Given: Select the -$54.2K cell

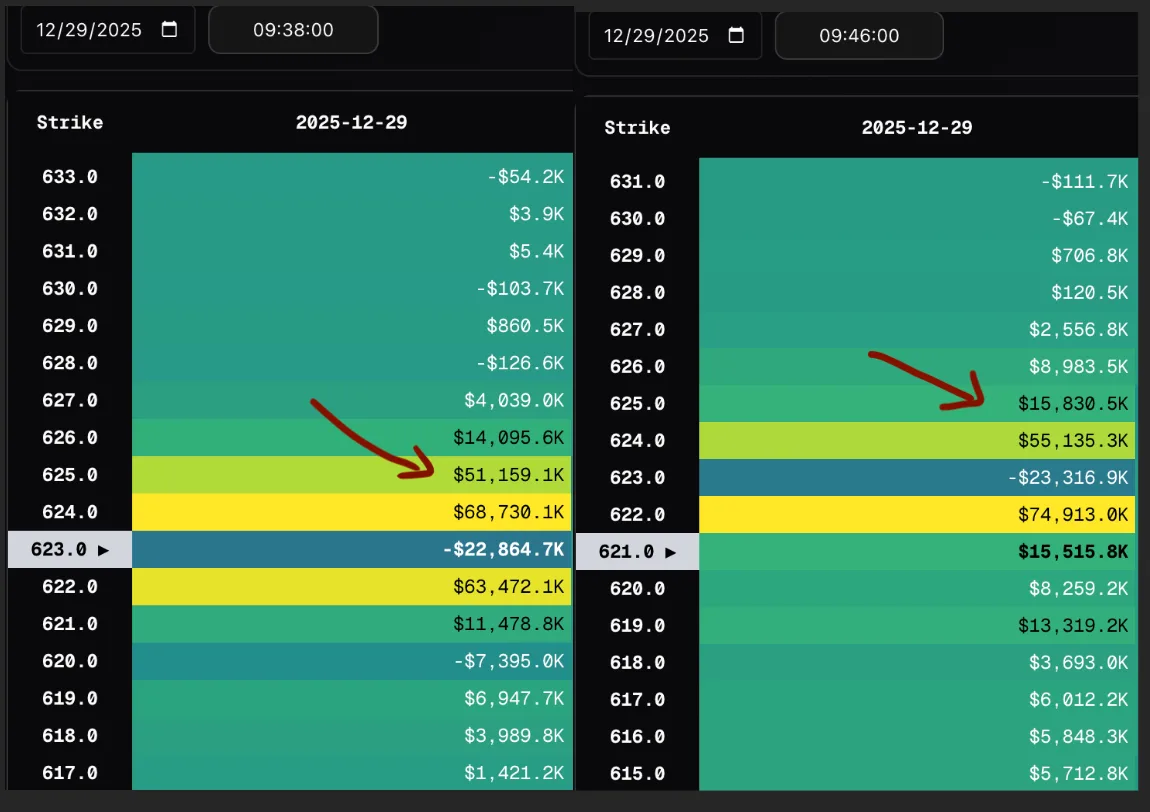Looking at the screenshot, I should 352,177.
